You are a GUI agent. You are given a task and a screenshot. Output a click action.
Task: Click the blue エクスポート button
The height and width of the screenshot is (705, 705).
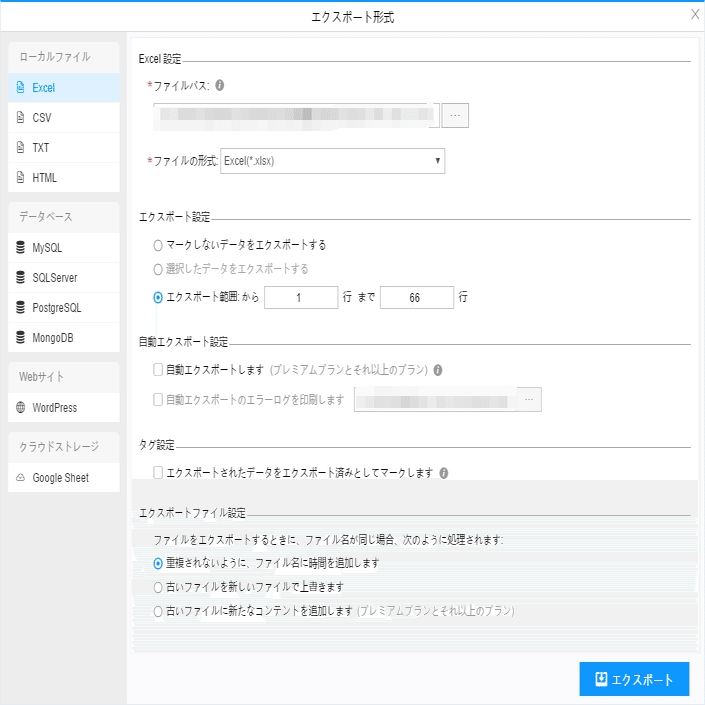(634, 679)
